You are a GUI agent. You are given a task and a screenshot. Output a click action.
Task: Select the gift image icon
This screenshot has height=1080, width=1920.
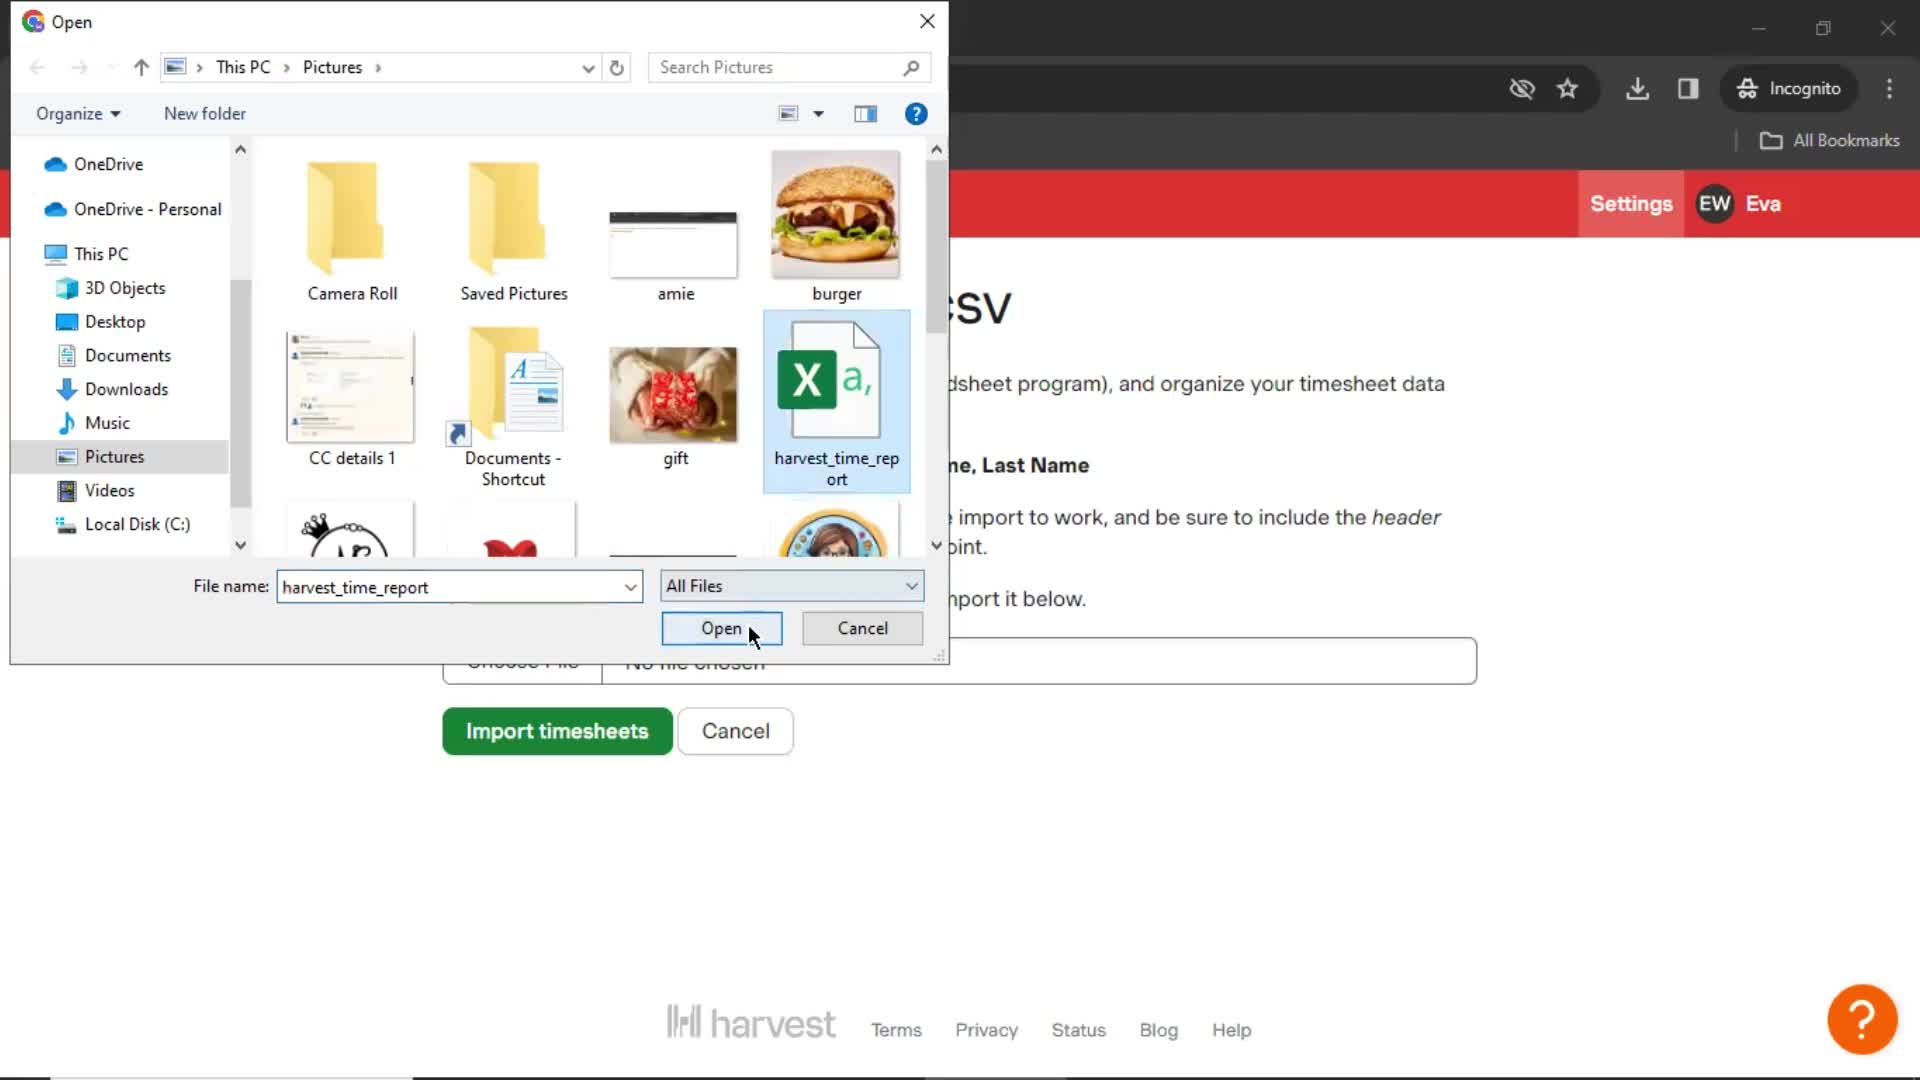click(x=675, y=394)
